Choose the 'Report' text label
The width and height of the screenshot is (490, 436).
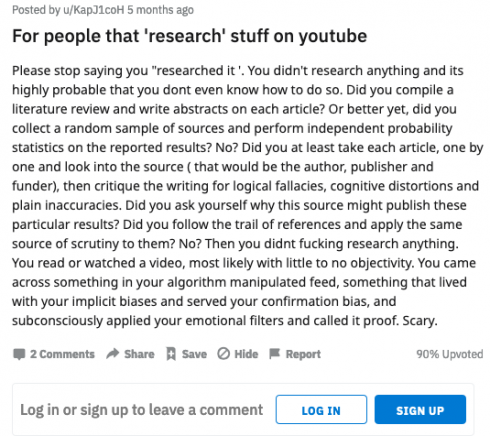[x=303, y=354]
